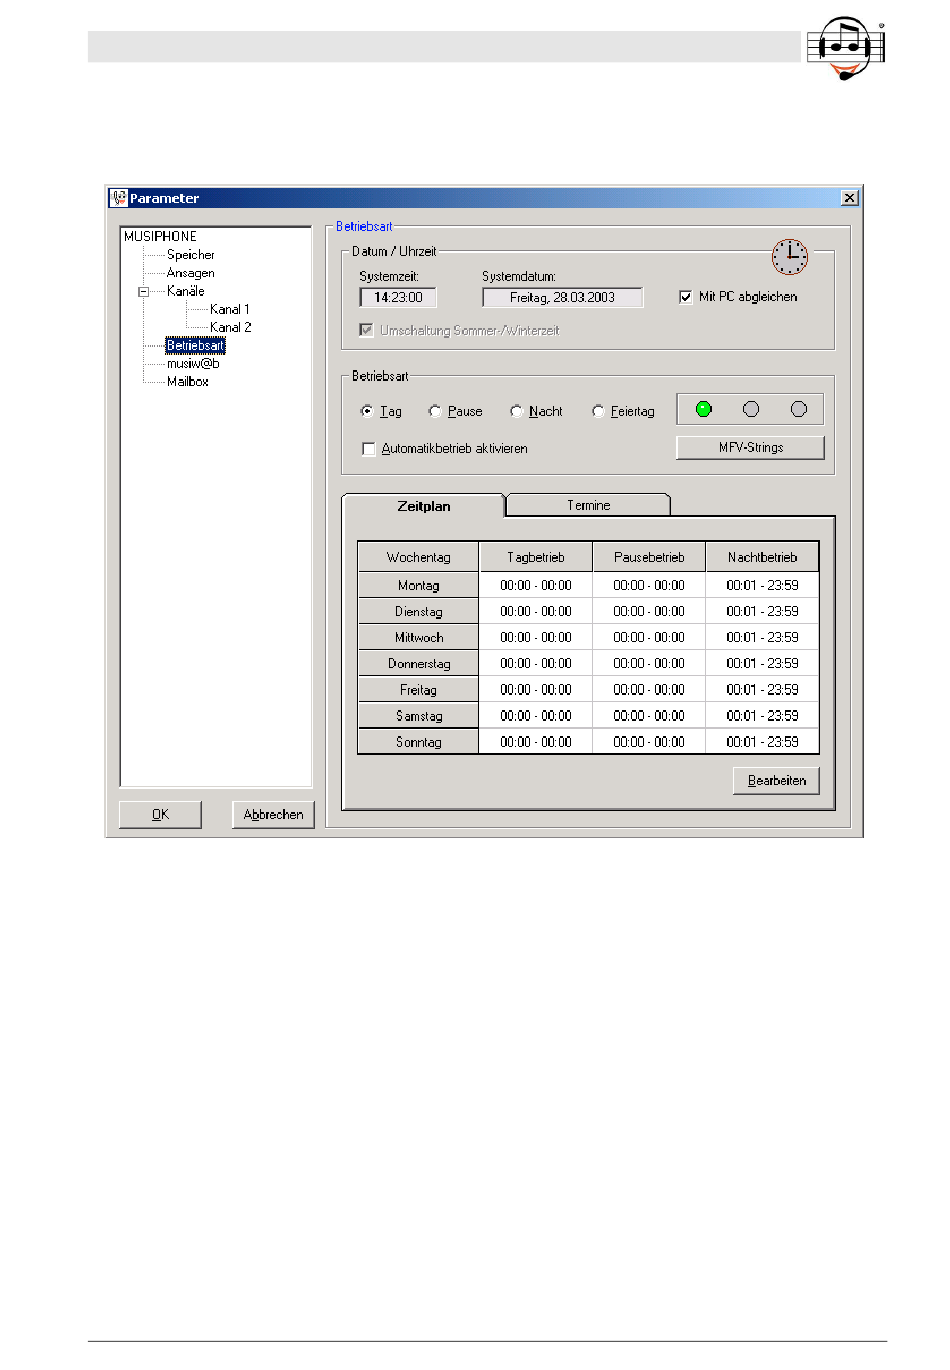950x1370 pixels.
Task: Select Mailbox in the tree
Action: 187,381
